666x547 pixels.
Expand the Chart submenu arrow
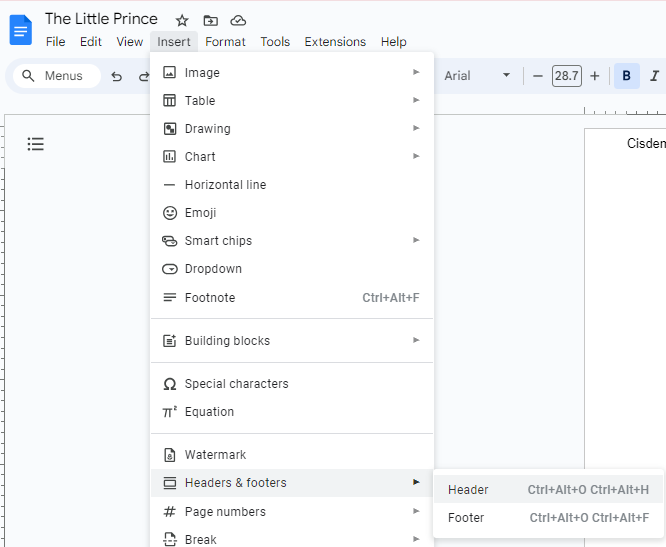416,156
